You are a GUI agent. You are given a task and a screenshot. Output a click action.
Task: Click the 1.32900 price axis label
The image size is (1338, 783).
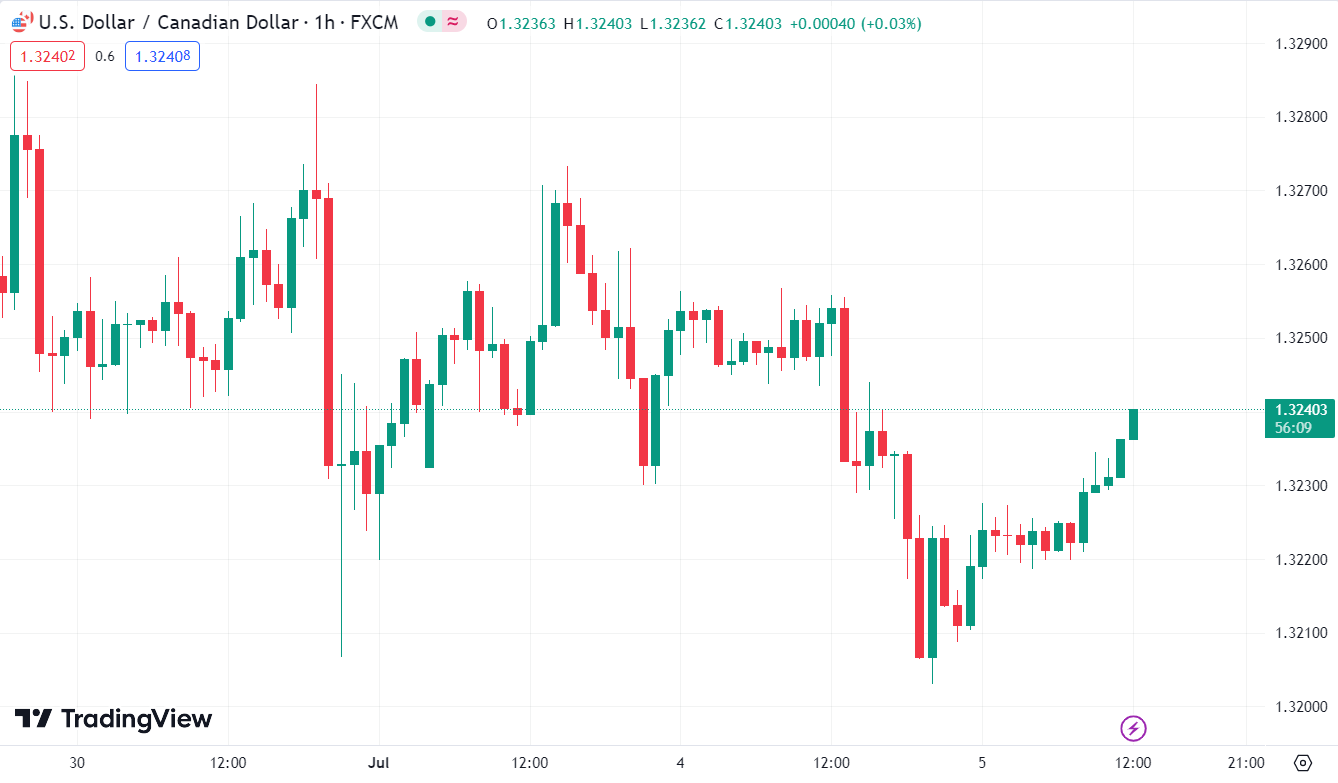tap(1301, 43)
